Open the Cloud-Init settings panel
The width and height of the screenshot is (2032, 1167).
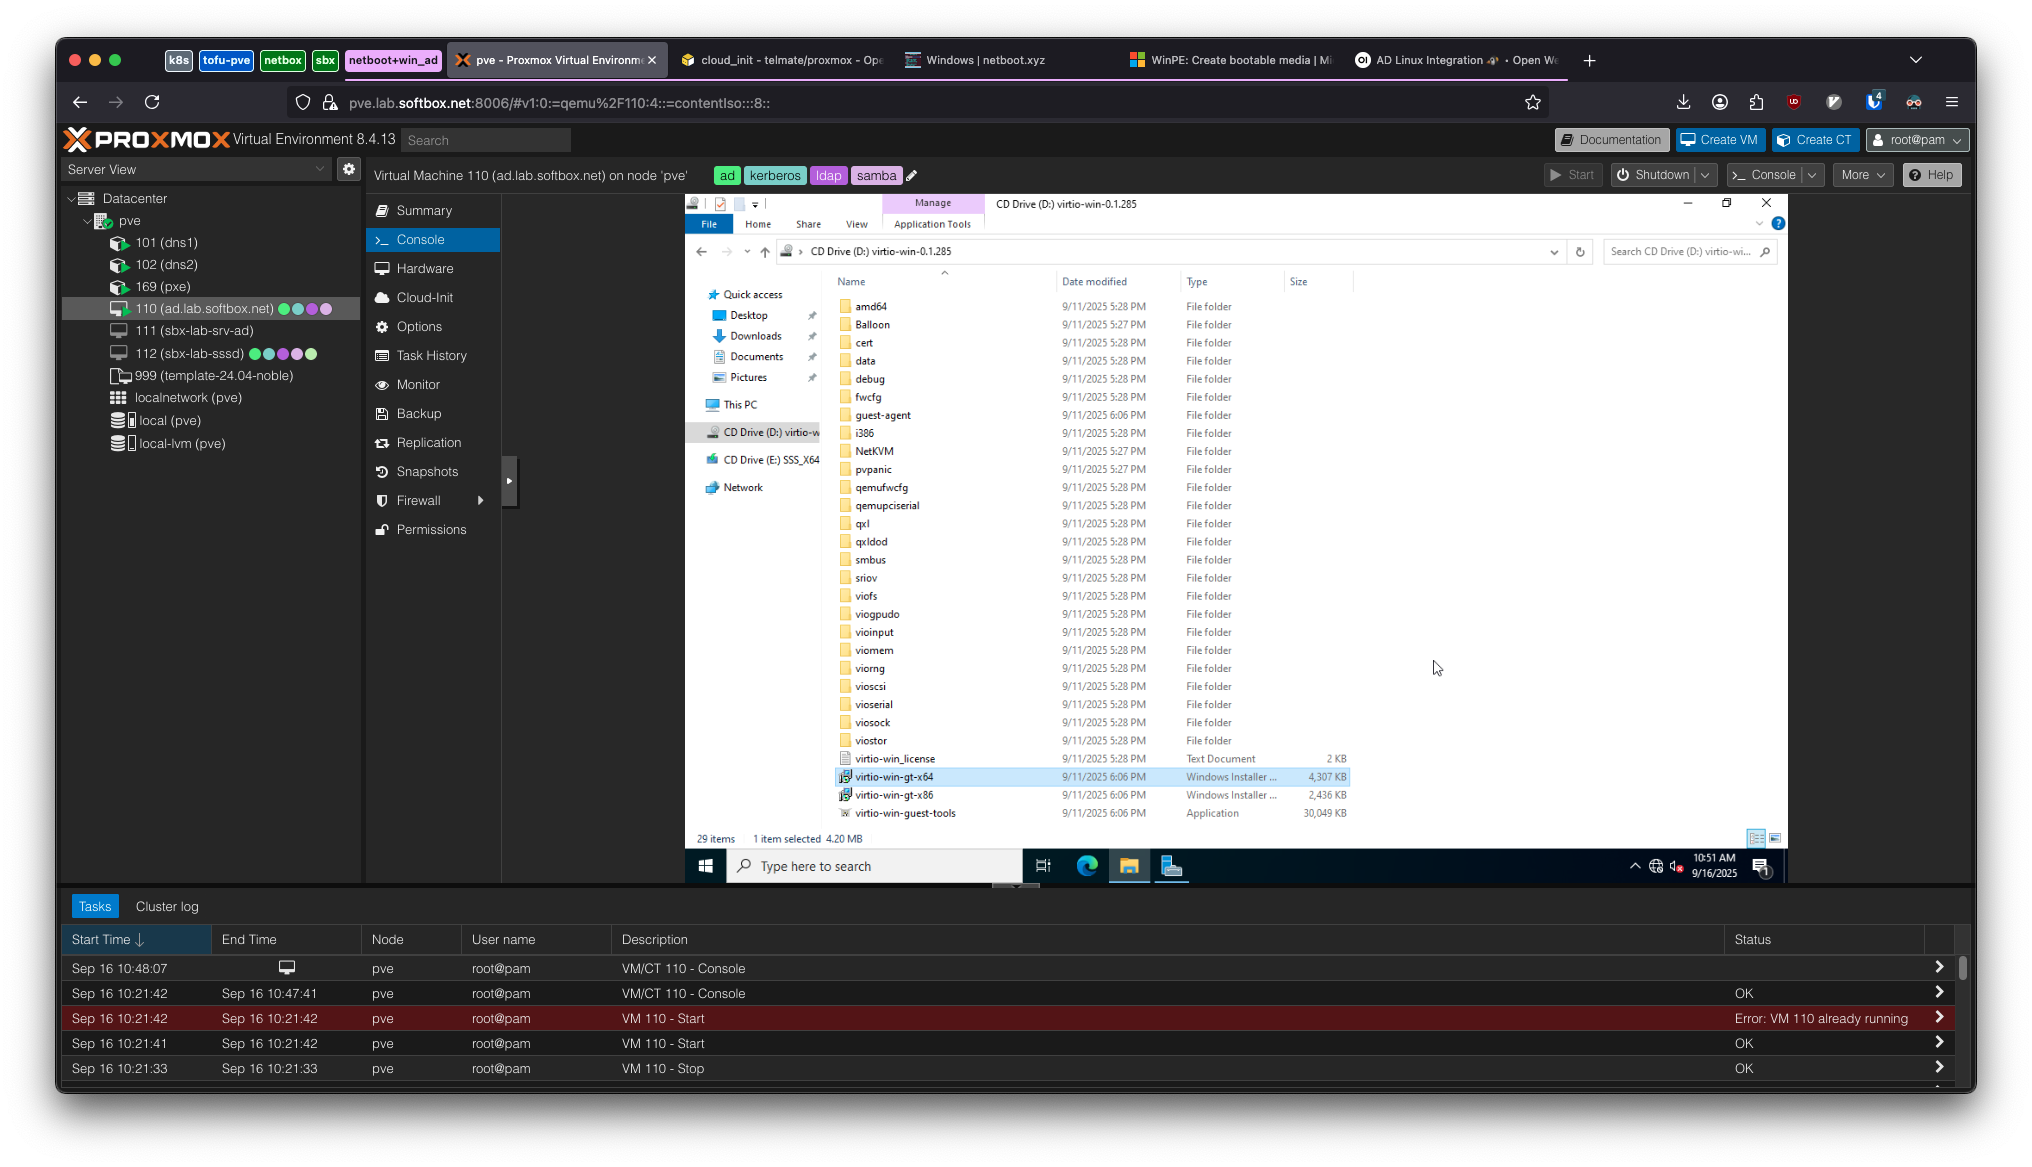(x=424, y=297)
